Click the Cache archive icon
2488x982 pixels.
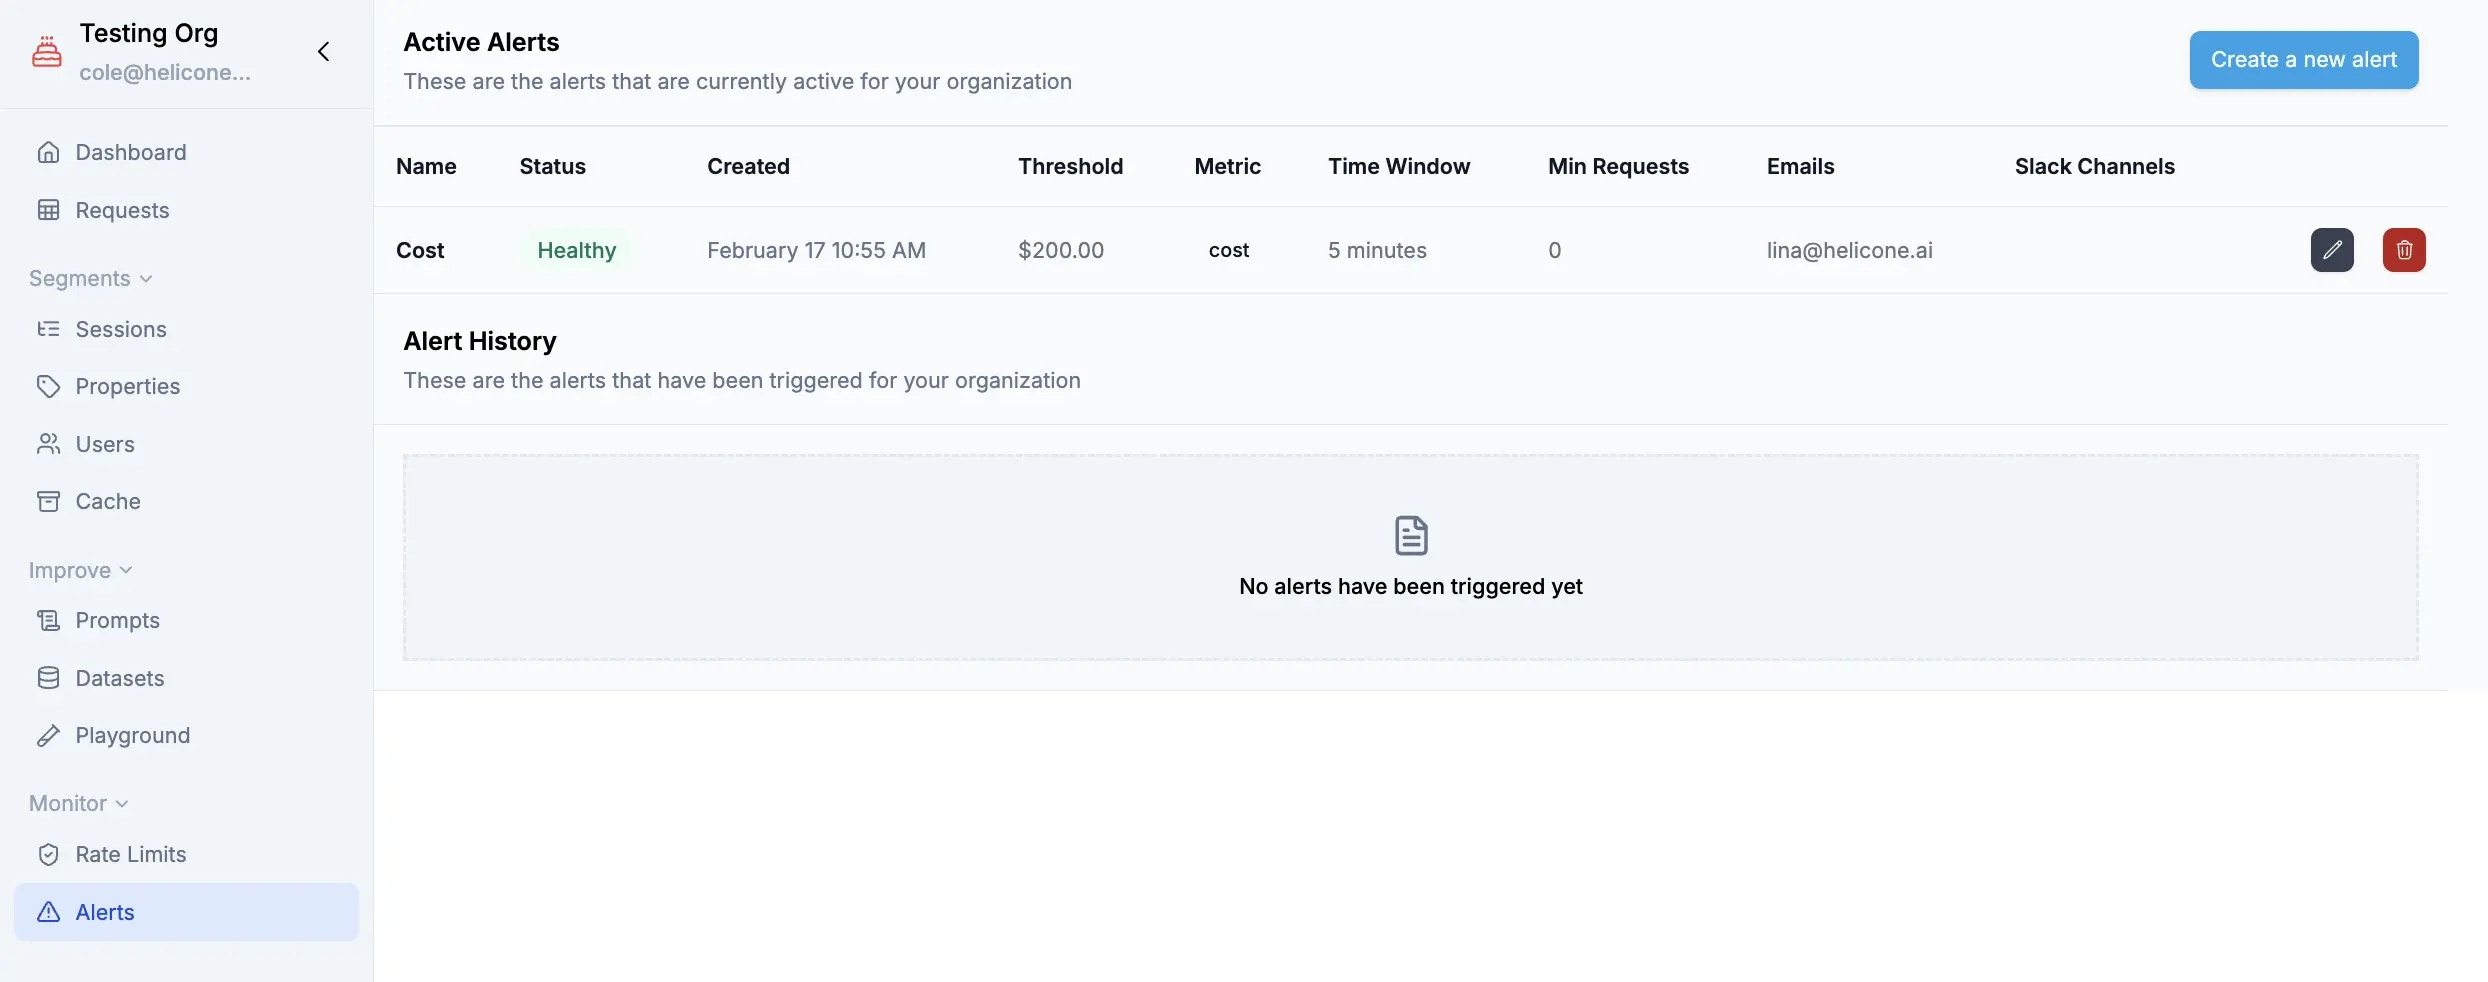pyautogui.click(x=48, y=501)
